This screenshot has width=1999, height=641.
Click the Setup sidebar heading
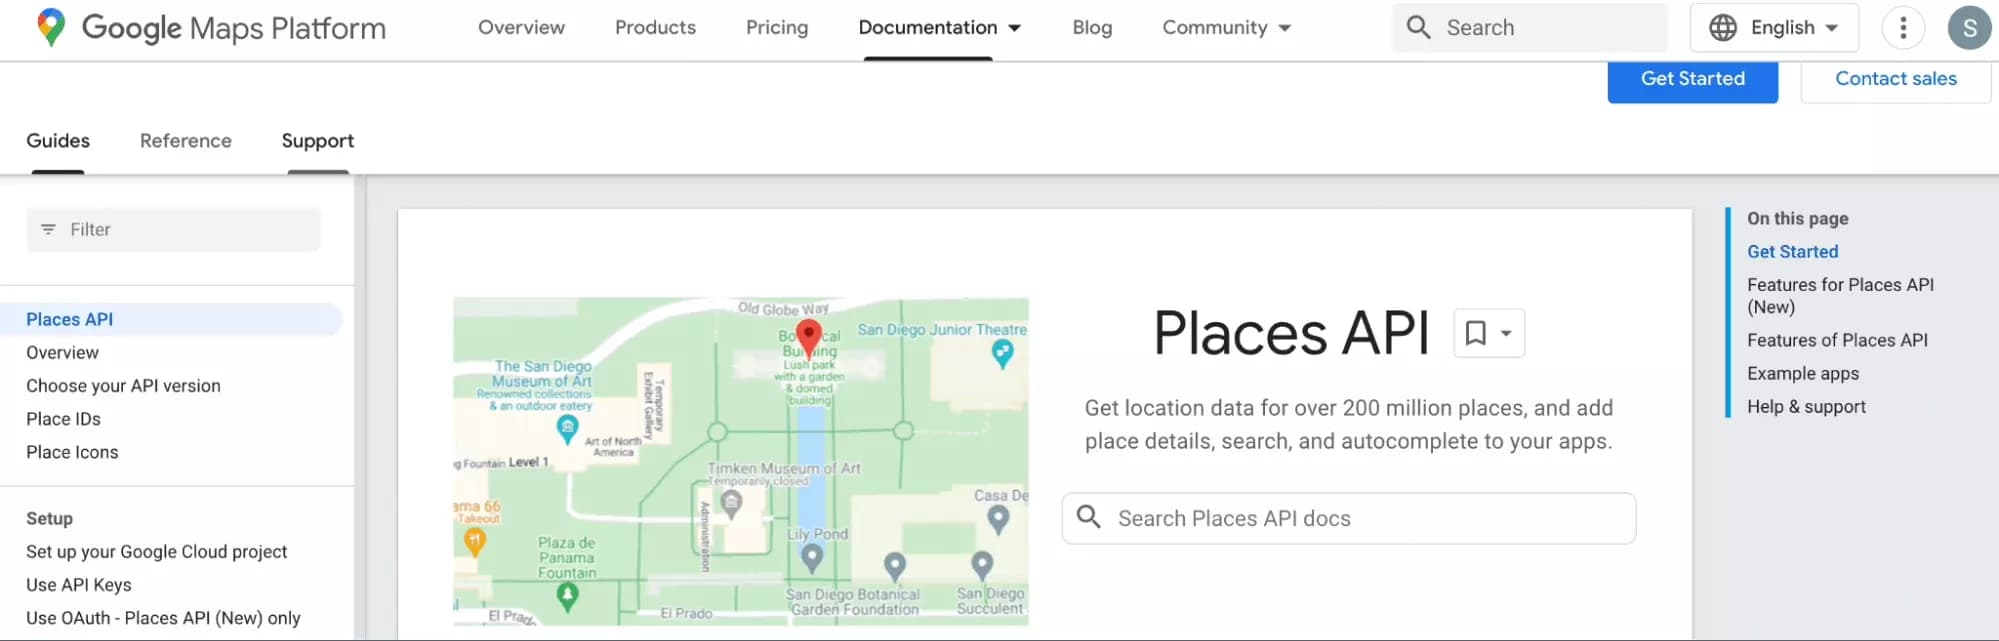point(49,518)
